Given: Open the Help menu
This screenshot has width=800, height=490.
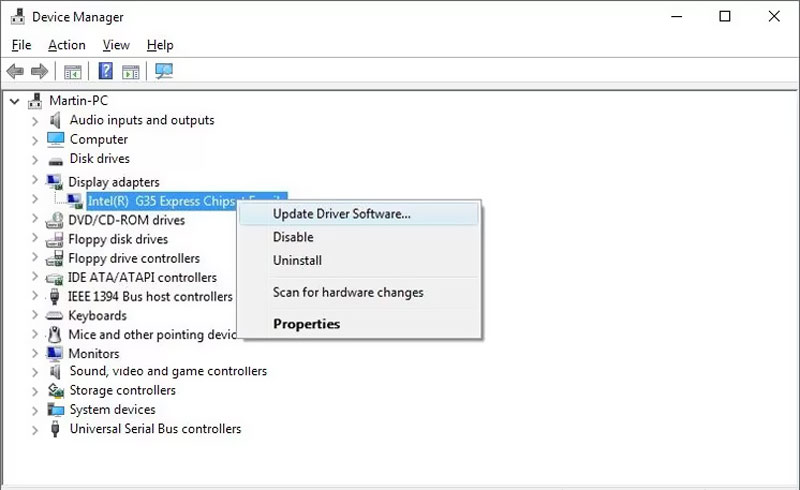Looking at the screenshot, I should [160, 45].
